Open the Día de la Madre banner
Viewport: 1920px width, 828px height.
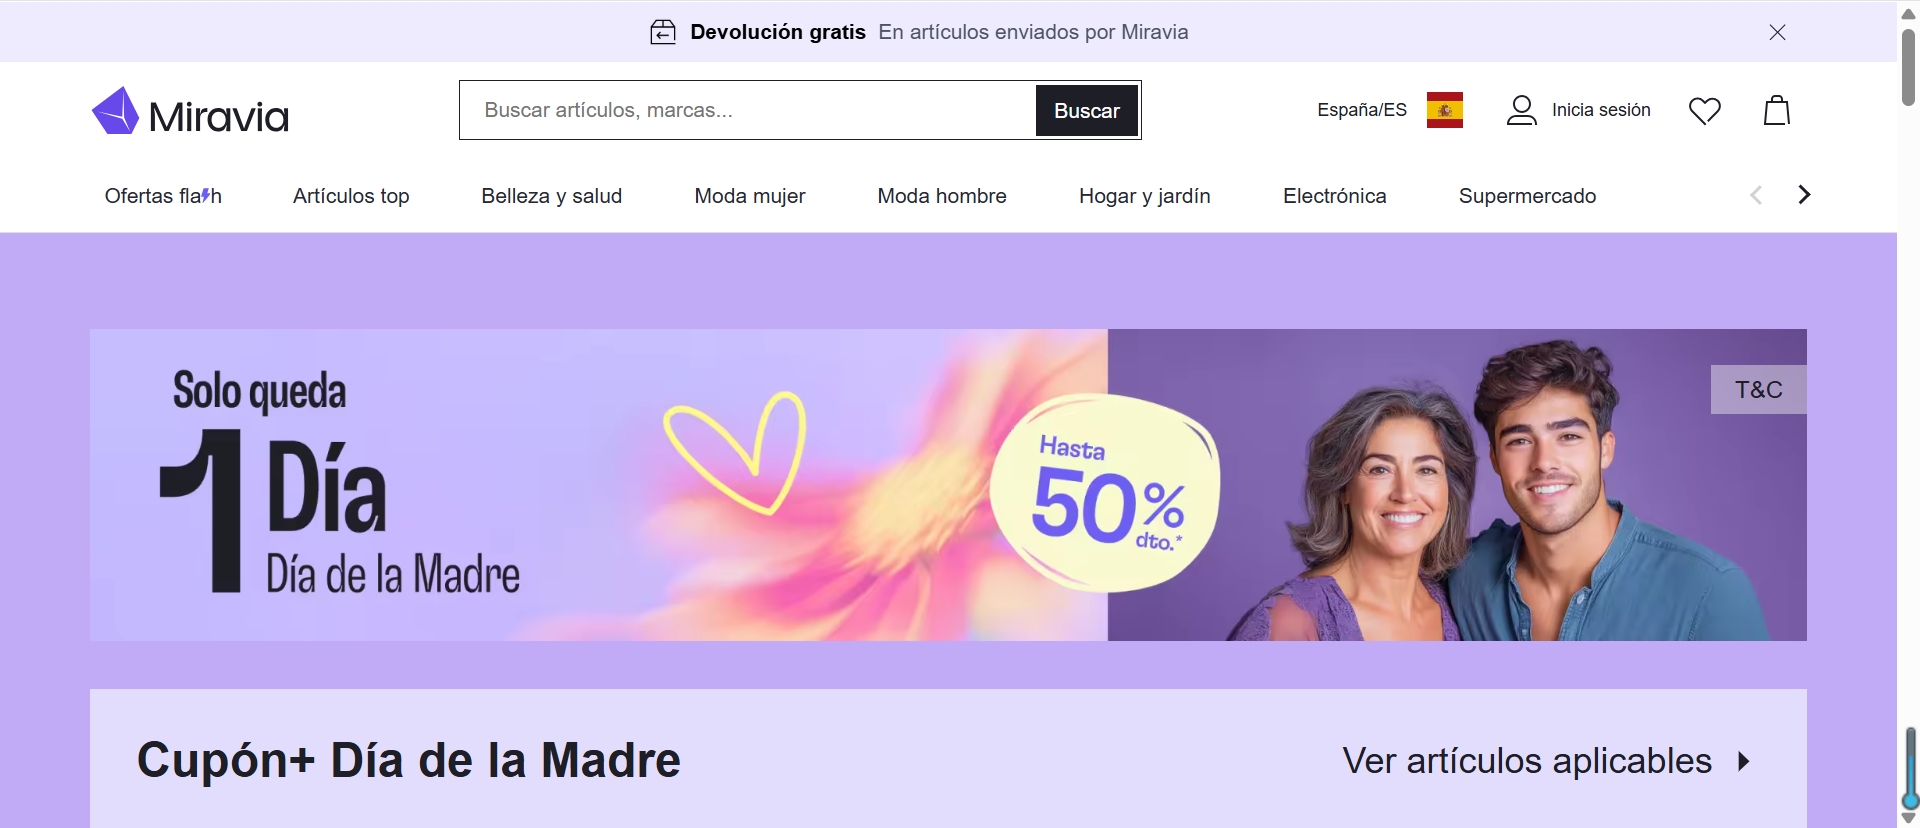[948, 485]
